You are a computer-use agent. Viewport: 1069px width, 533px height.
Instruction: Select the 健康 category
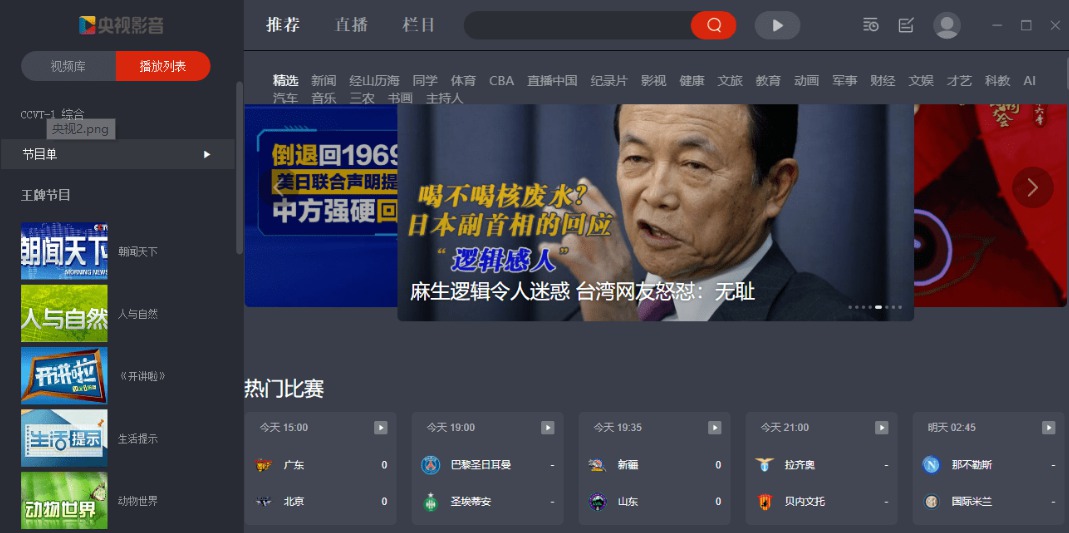point(691,80)
